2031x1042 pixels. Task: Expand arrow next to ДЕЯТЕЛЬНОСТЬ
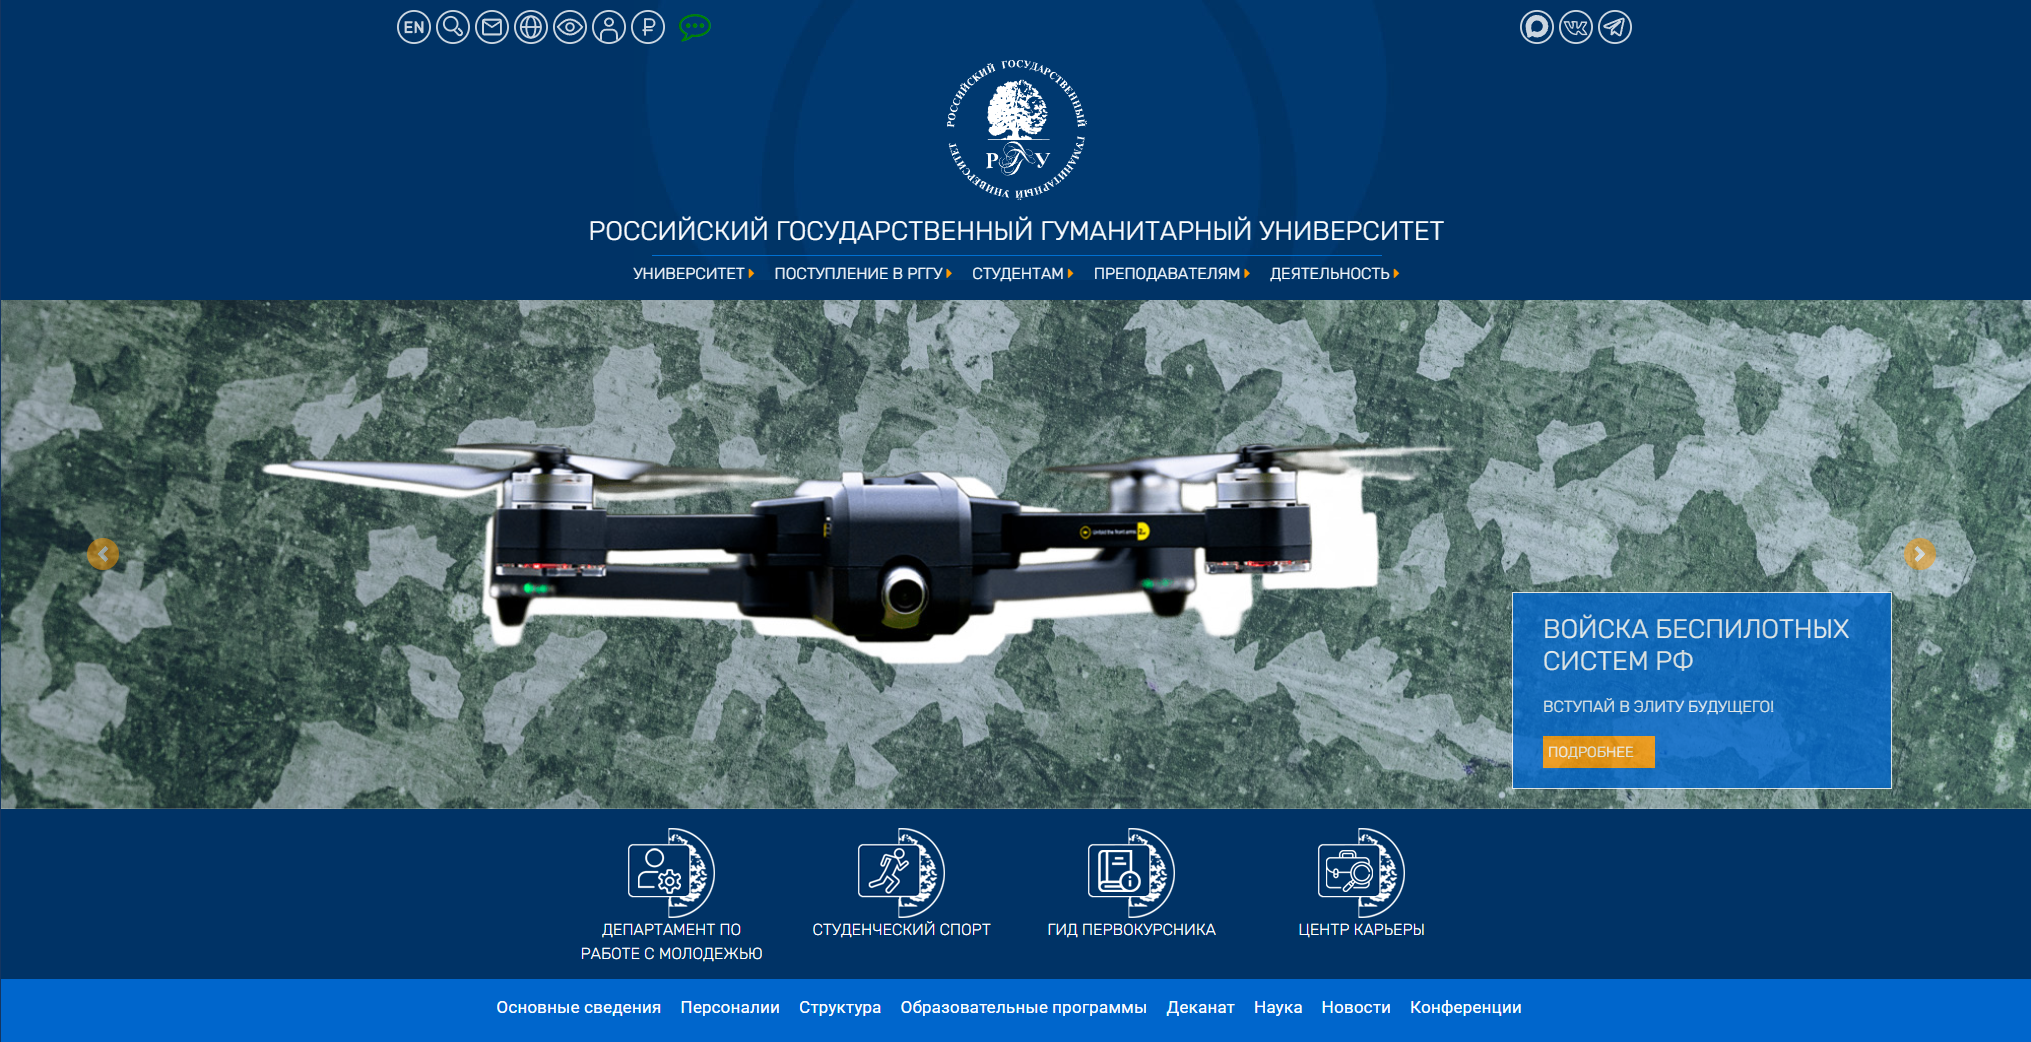tap(1396, 273)
